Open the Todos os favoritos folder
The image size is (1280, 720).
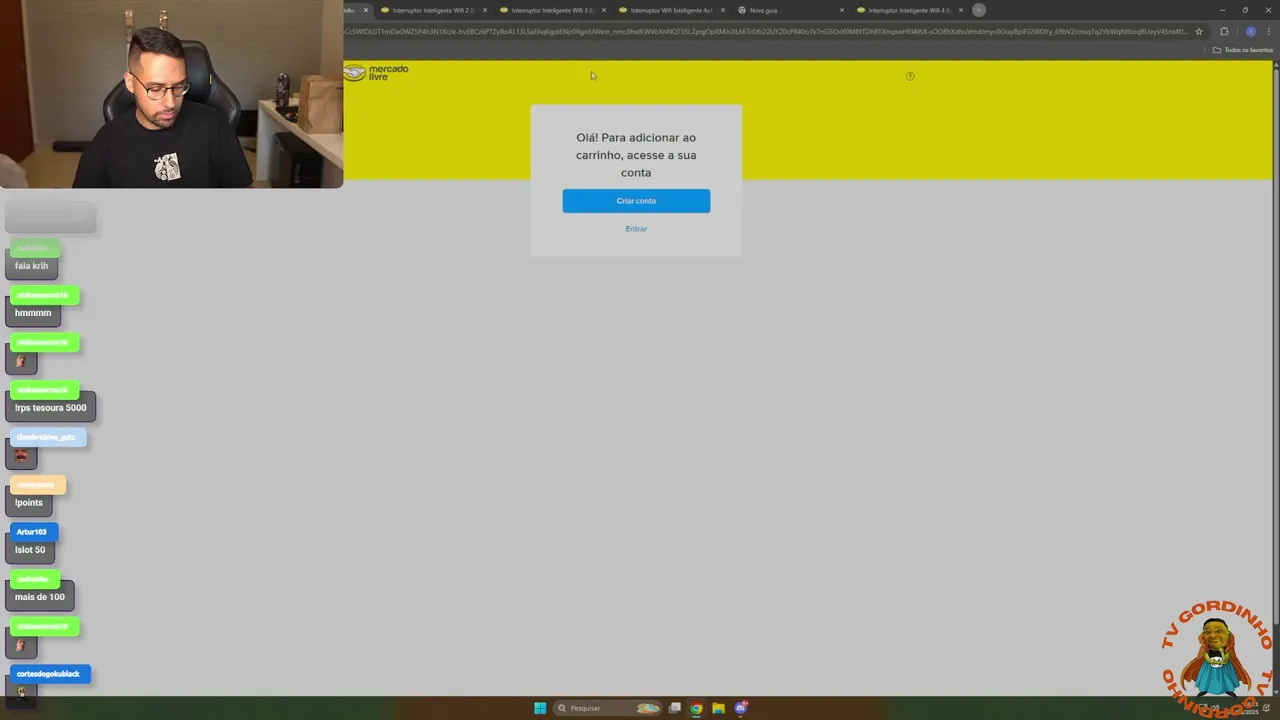coord(1243,50)
